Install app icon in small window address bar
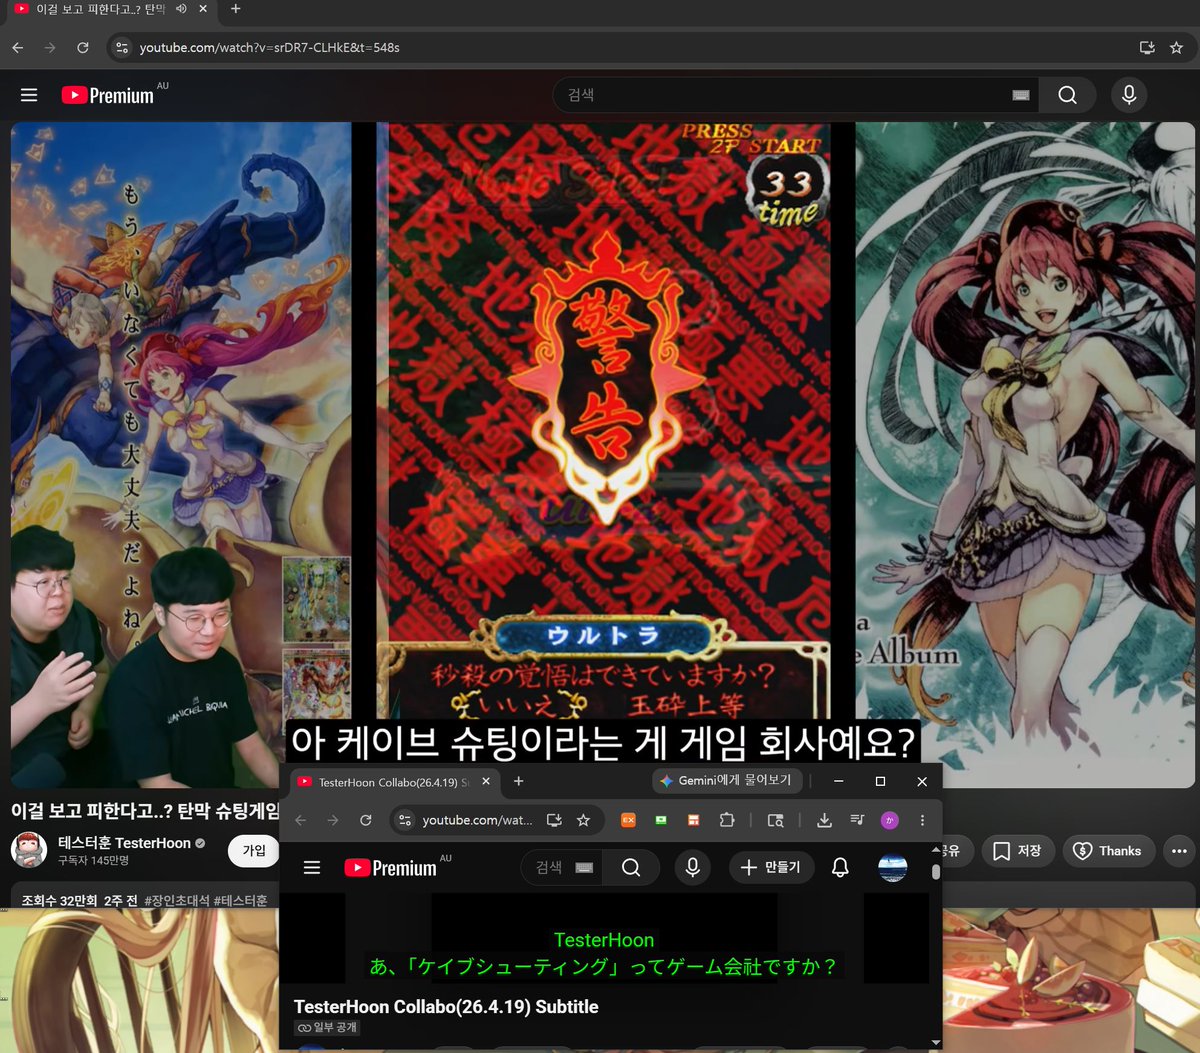Image resolution: width=1200 pixels, height=1053 pixels. (x=554, y=820)
